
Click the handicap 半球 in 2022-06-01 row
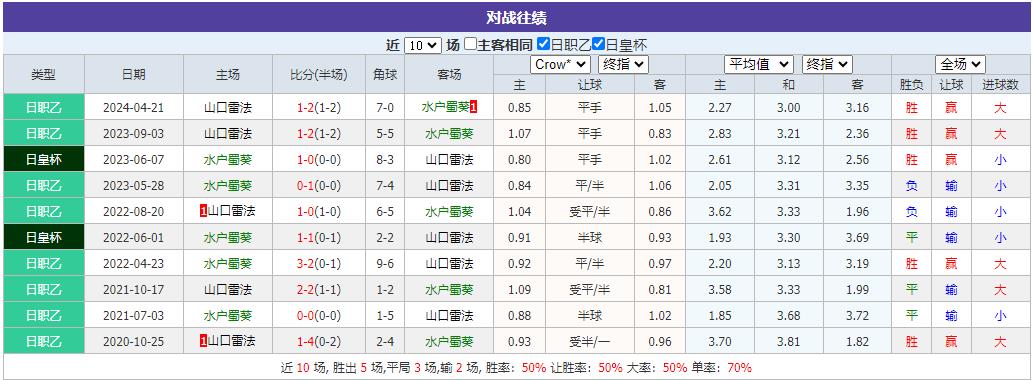click(x=590, y=237)
